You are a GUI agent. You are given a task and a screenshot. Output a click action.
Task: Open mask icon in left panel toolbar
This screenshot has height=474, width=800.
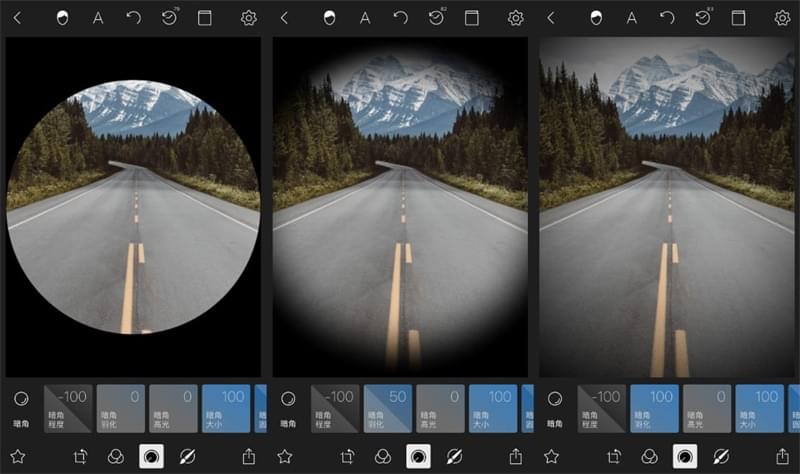point(62,18)
